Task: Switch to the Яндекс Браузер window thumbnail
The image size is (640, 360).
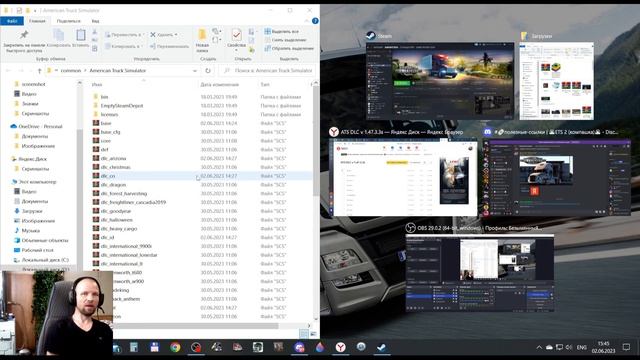Action: tap(403, 177)
